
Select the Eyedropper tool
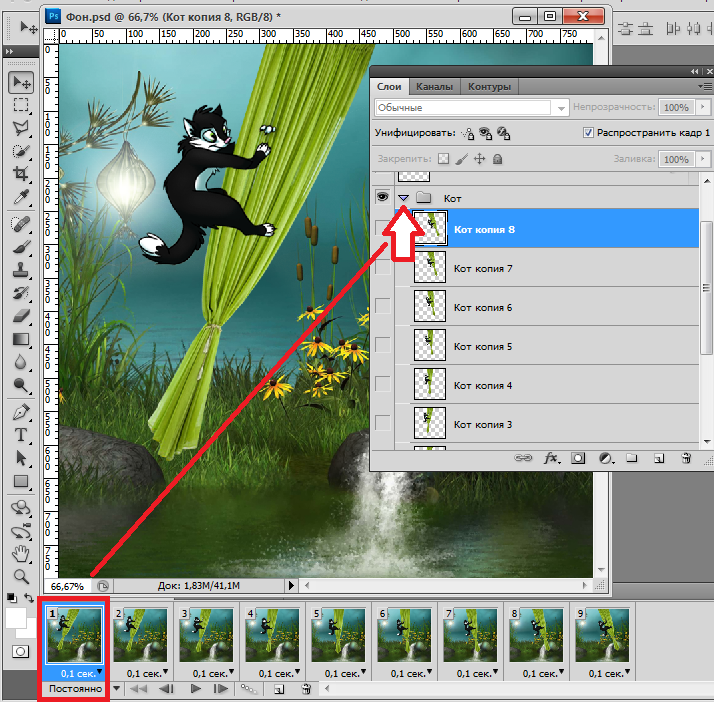(21, 197)
